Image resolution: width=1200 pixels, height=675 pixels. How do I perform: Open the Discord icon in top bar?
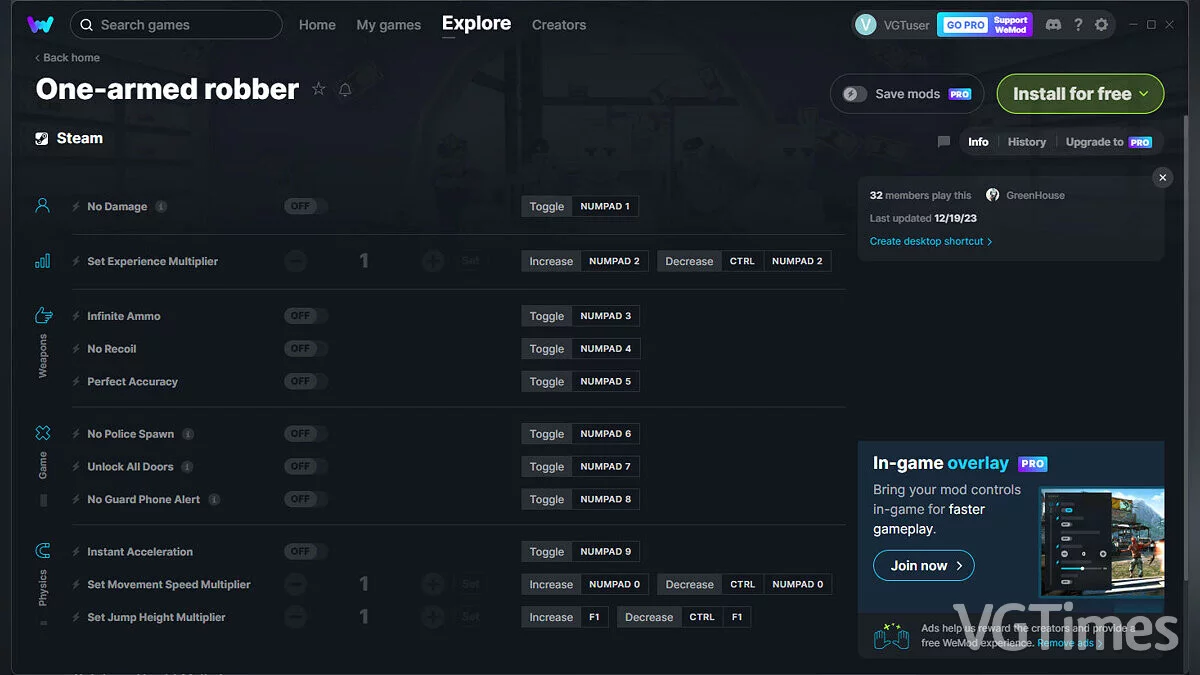(1053, 24)
